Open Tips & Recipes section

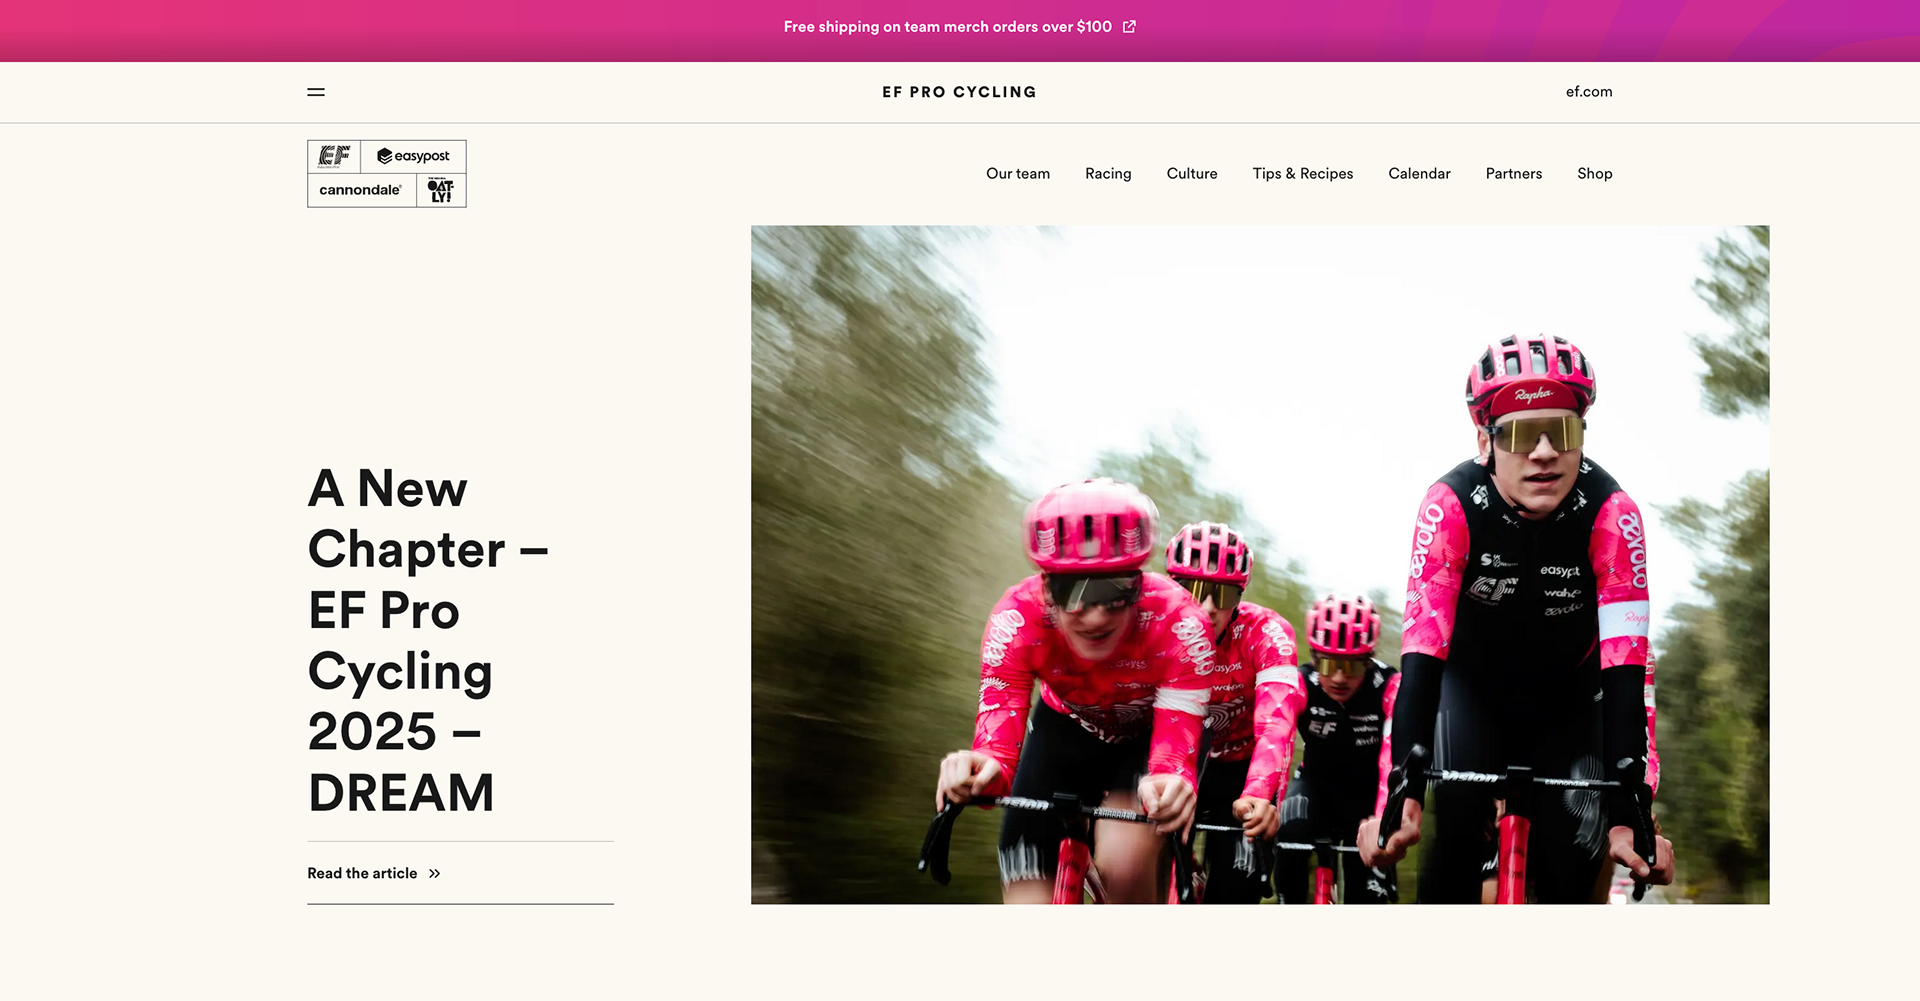1303,174
